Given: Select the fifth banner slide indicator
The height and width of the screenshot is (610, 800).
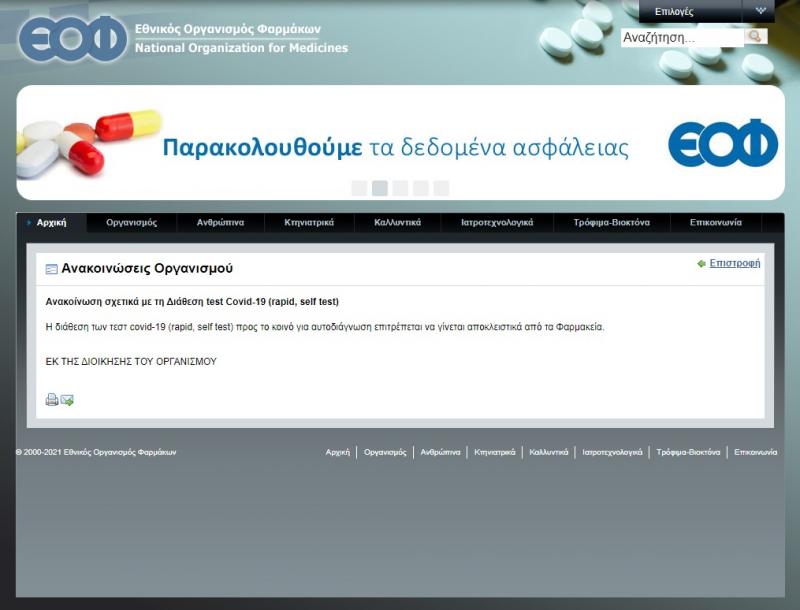Looking at the screenshot, I should pos(441,188).
